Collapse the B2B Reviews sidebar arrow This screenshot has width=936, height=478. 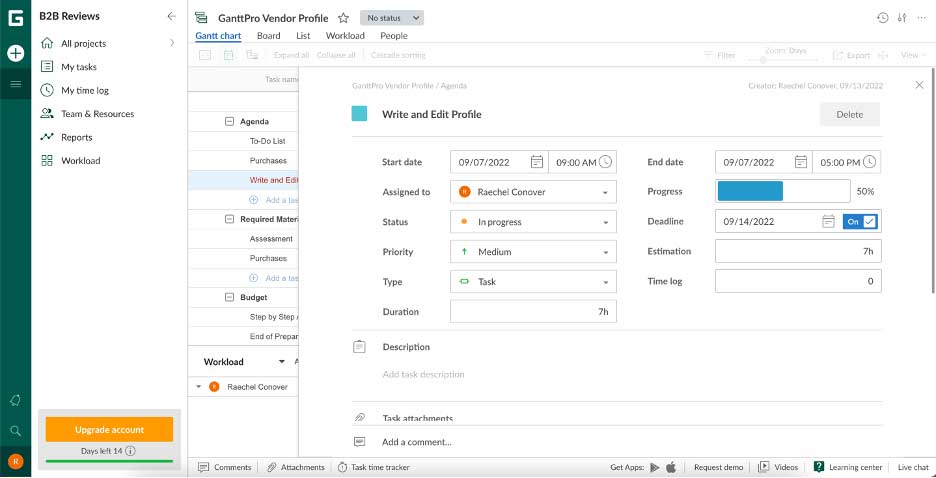(172, 16)
